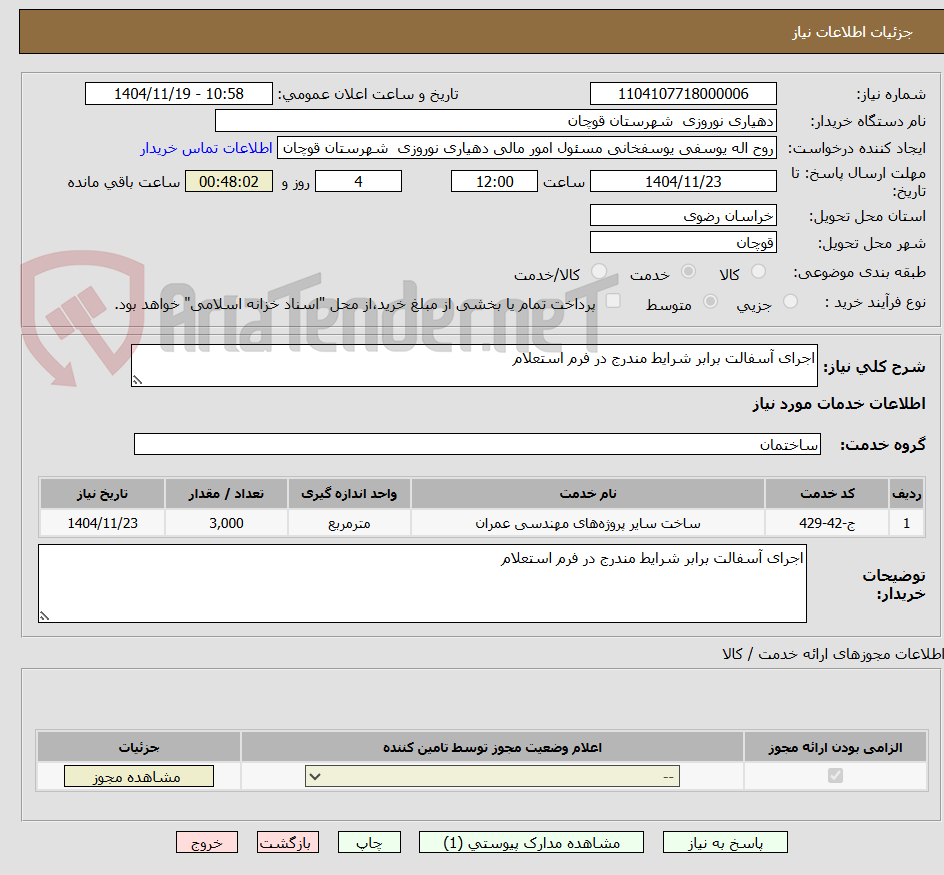Click the نام دستگاه خریدار field
This screenshot has width=944, height=875.
pos(495,121)
